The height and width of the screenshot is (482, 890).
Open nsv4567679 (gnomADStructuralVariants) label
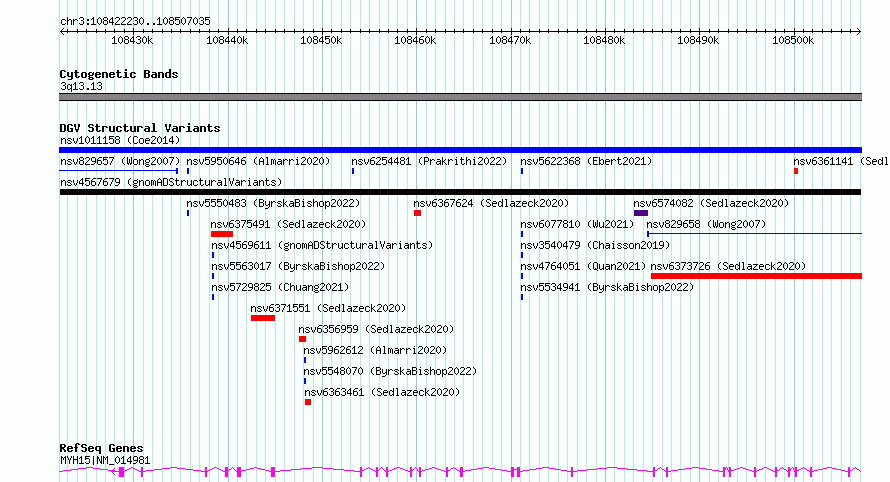point(171,182)
